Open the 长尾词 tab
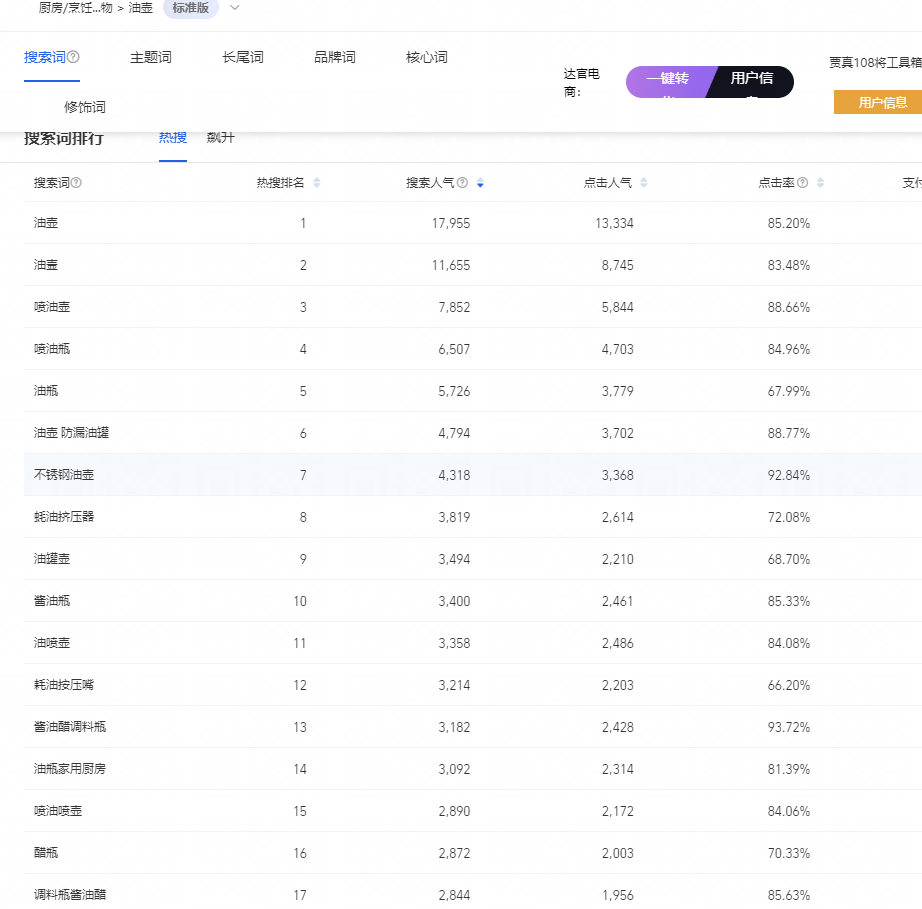 pyautogui.click(x=243, y=57)
